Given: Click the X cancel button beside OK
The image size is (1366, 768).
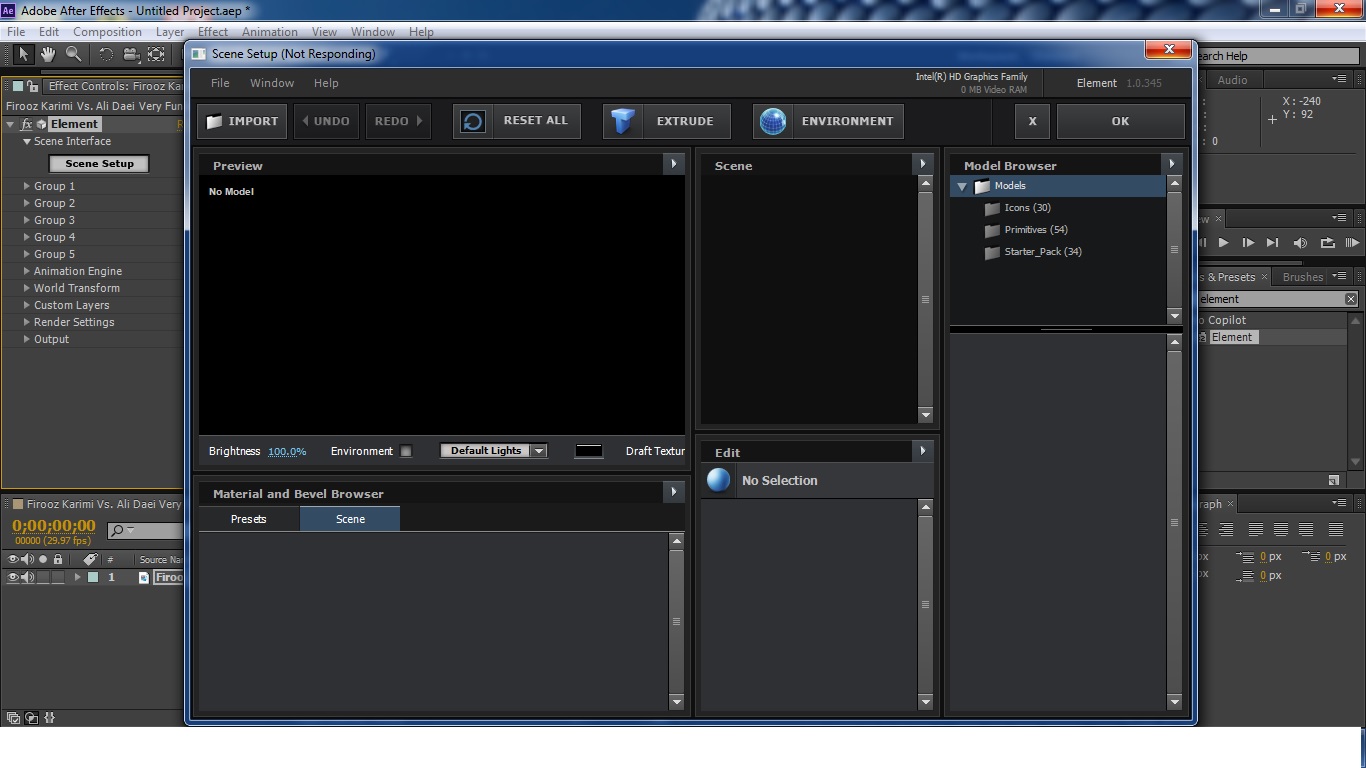Looking at the screenshot, I should [1032, 121].
